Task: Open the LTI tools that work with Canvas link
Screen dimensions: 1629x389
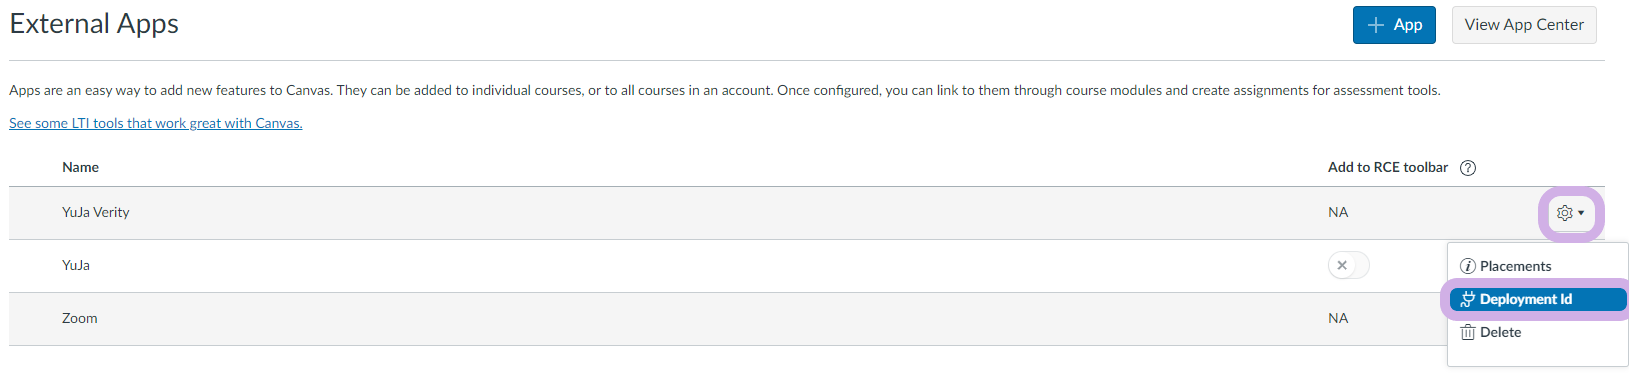Action: click(x=156, y=123)
